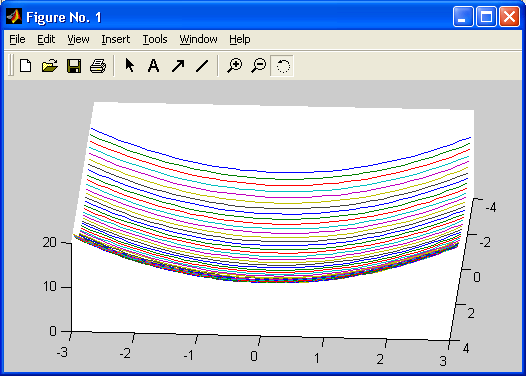This screenshot has height=376, width=526.
Task: Click the Figure No. 1 title bar text
Action: (64, 17)
